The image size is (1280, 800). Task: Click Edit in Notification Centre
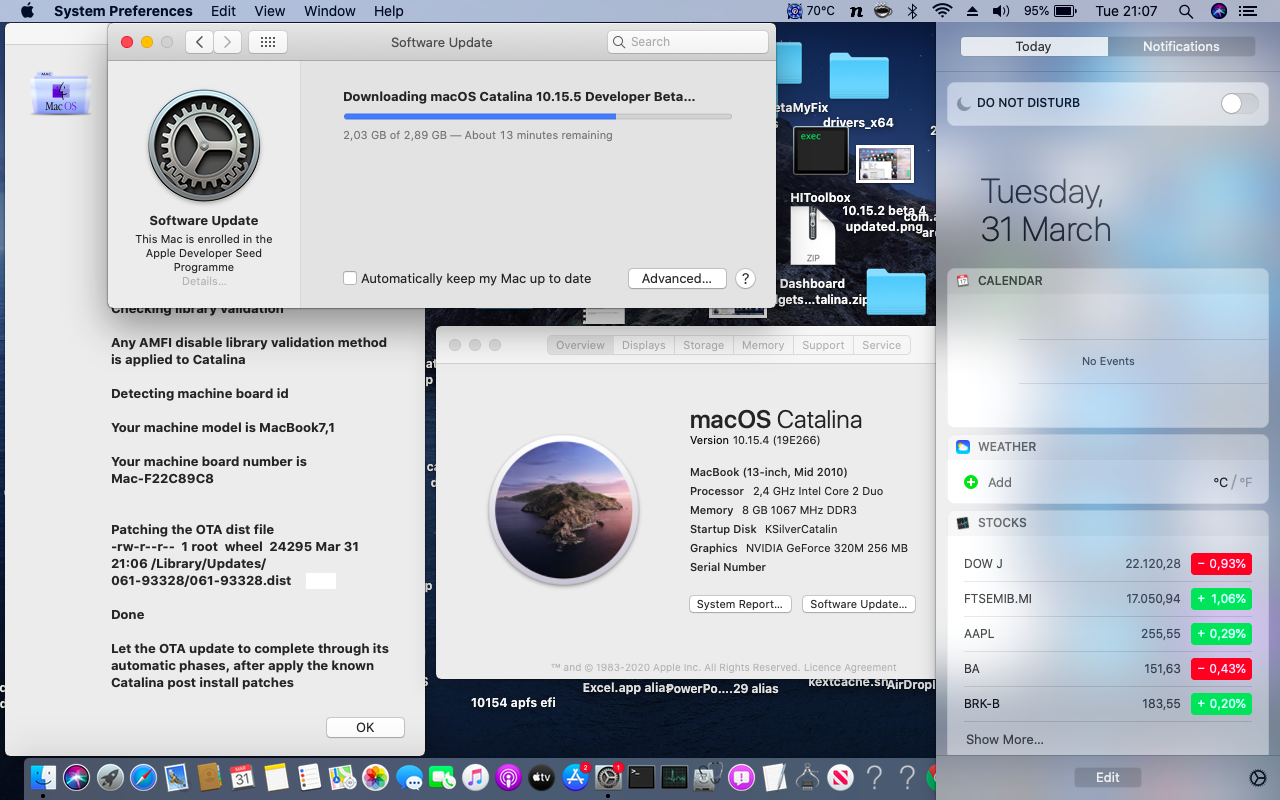point(1107,777)
